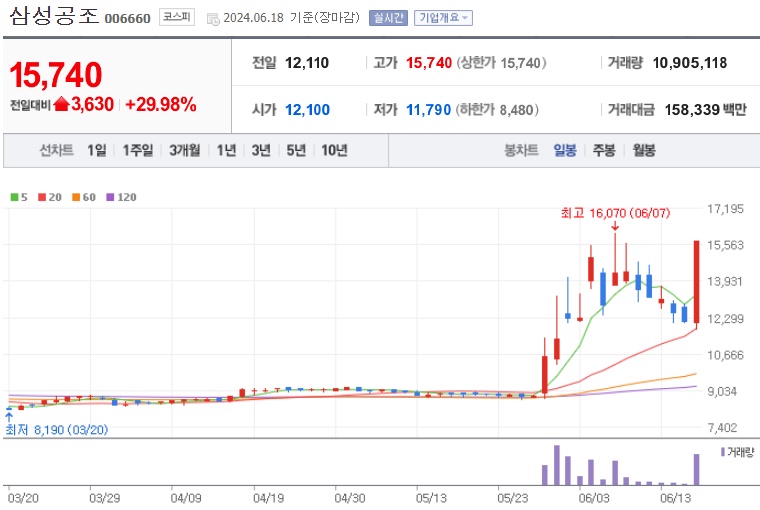Click the 하한가 8,480 text
The height and width of the screenshot is (510, 760).
(497, 110)
